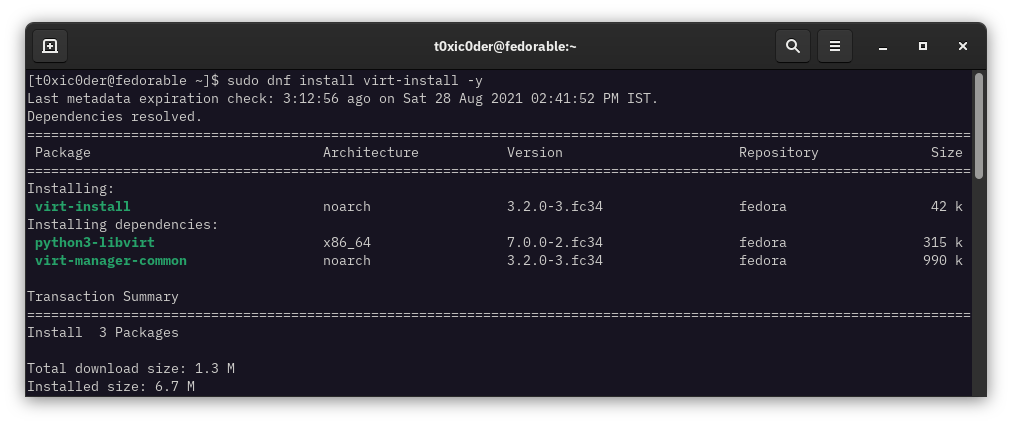The image size is (1012, 425).
Task: Click the empty scrollbar track below the thumb
Action: 978,287
